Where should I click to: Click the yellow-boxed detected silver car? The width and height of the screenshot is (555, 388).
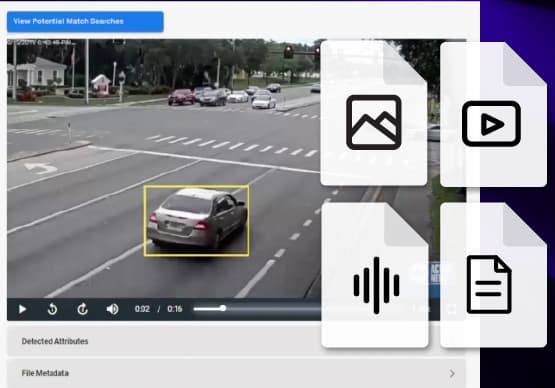[x=196, y=220]
